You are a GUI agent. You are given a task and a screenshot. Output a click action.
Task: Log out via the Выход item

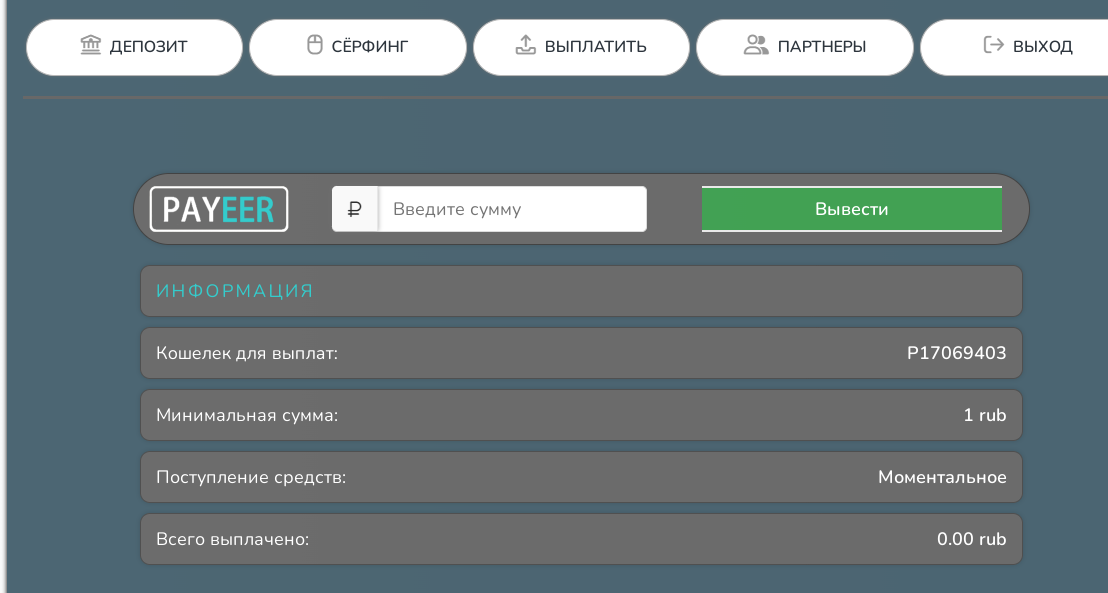point(1015,47)
